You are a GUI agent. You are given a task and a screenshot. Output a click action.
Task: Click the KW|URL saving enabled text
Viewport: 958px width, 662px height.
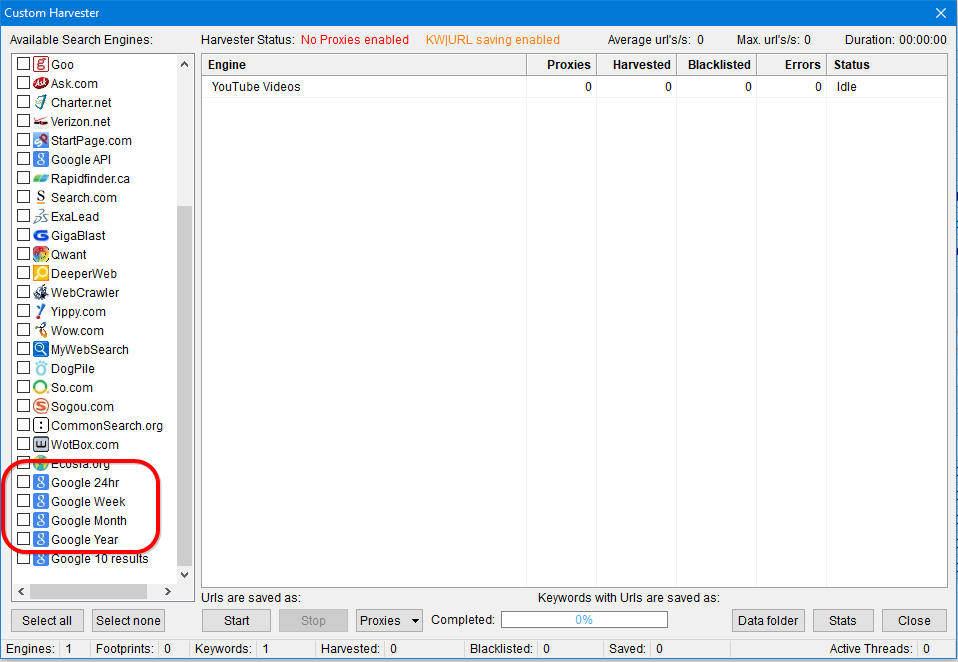pos(492,40)
